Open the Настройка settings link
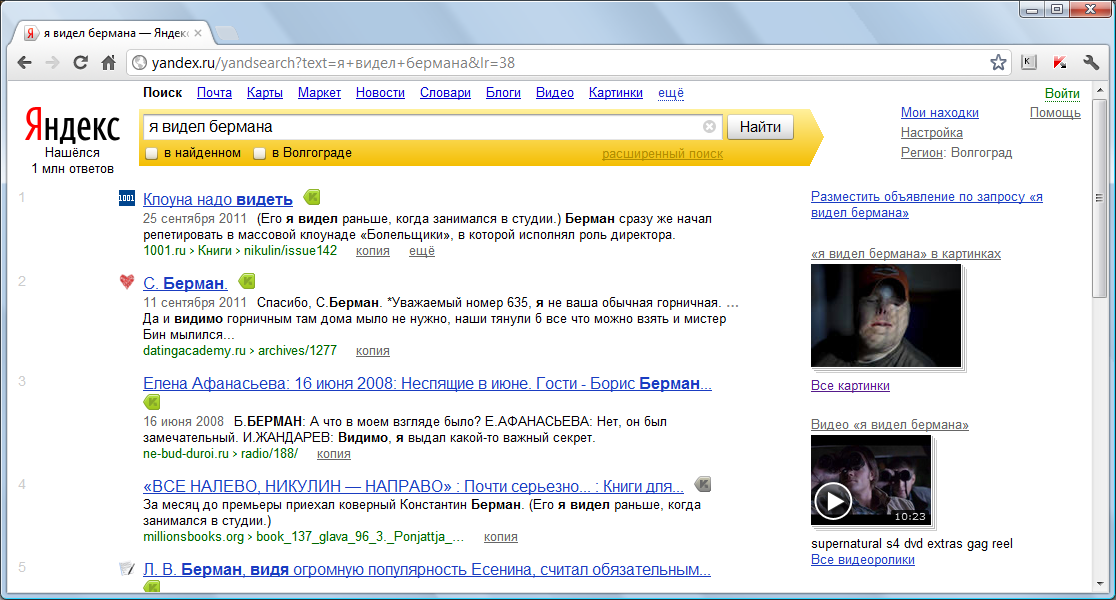Screen dimensions: 1116x600 pyautogui.click(x=932, y=132)
